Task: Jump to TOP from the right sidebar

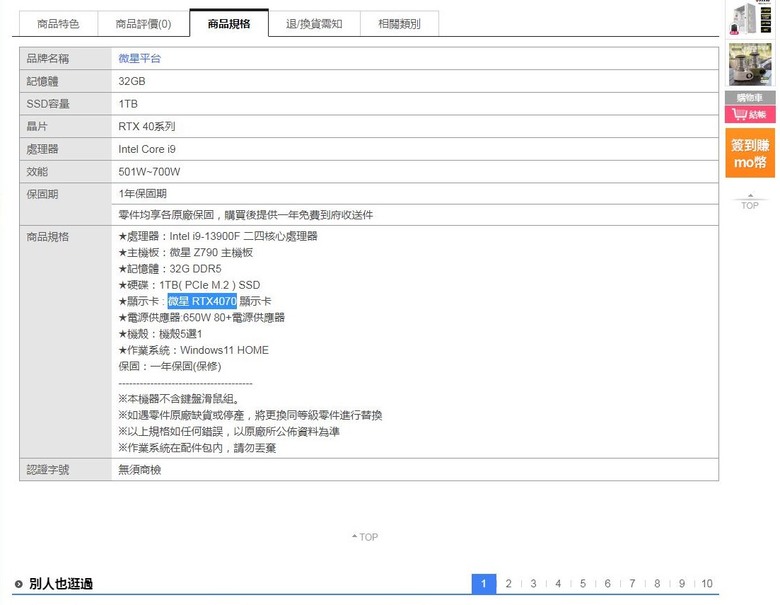Action: [x=750, y=202]
